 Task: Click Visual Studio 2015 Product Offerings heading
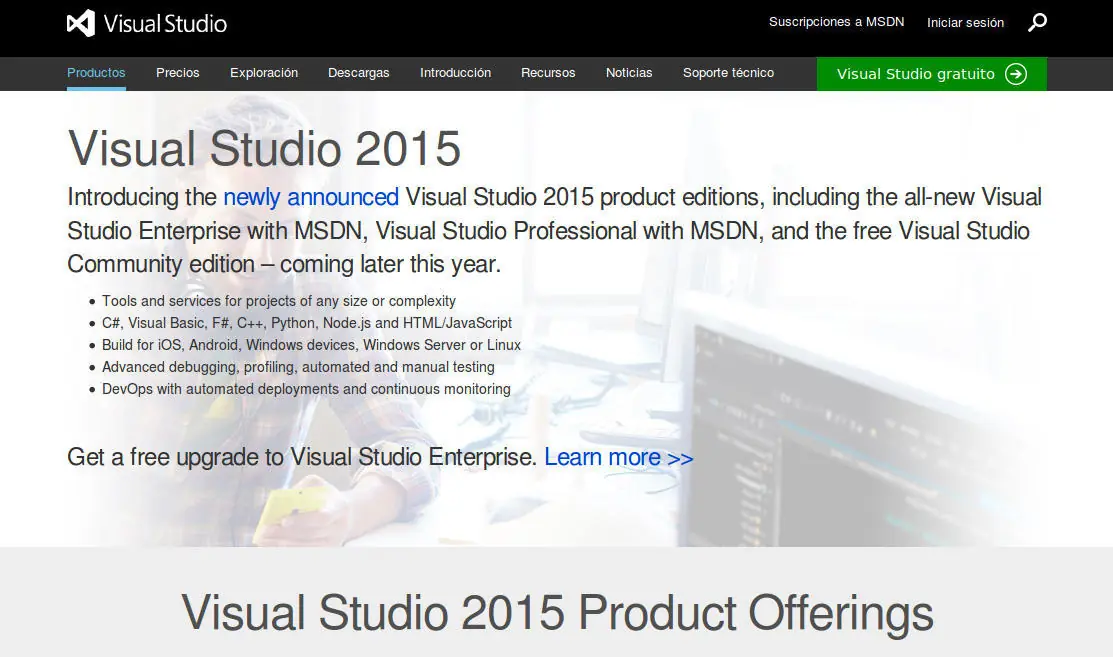pos(557,612)
